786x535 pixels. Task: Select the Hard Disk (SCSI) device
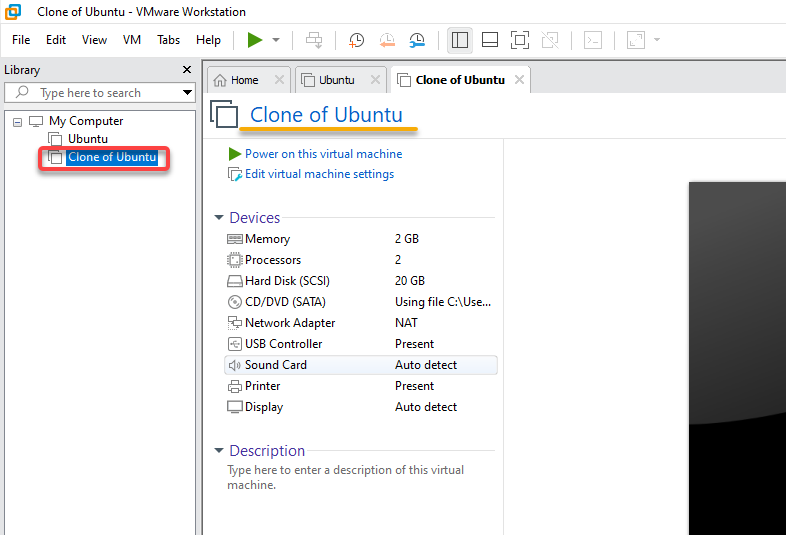[x=361, y=281]
